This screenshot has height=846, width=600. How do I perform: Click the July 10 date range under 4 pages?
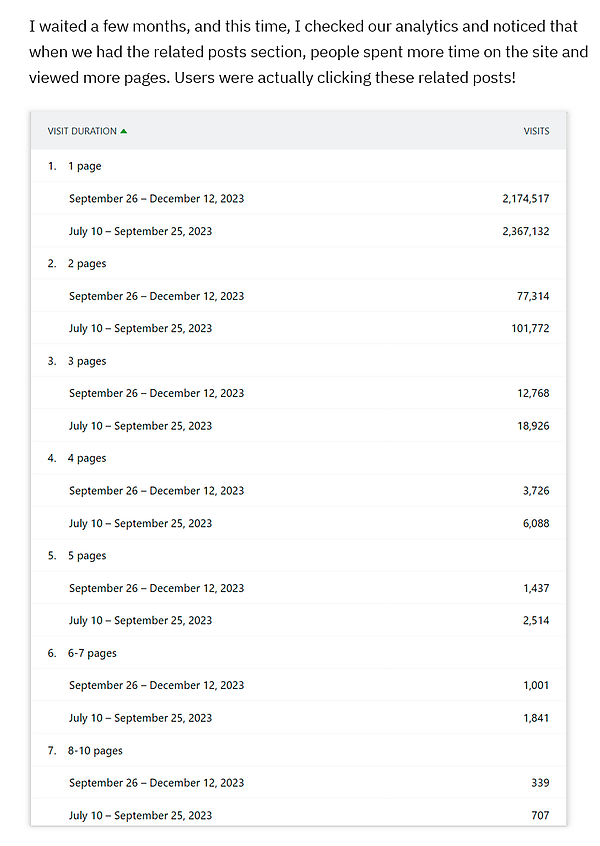tap(140, 523)
